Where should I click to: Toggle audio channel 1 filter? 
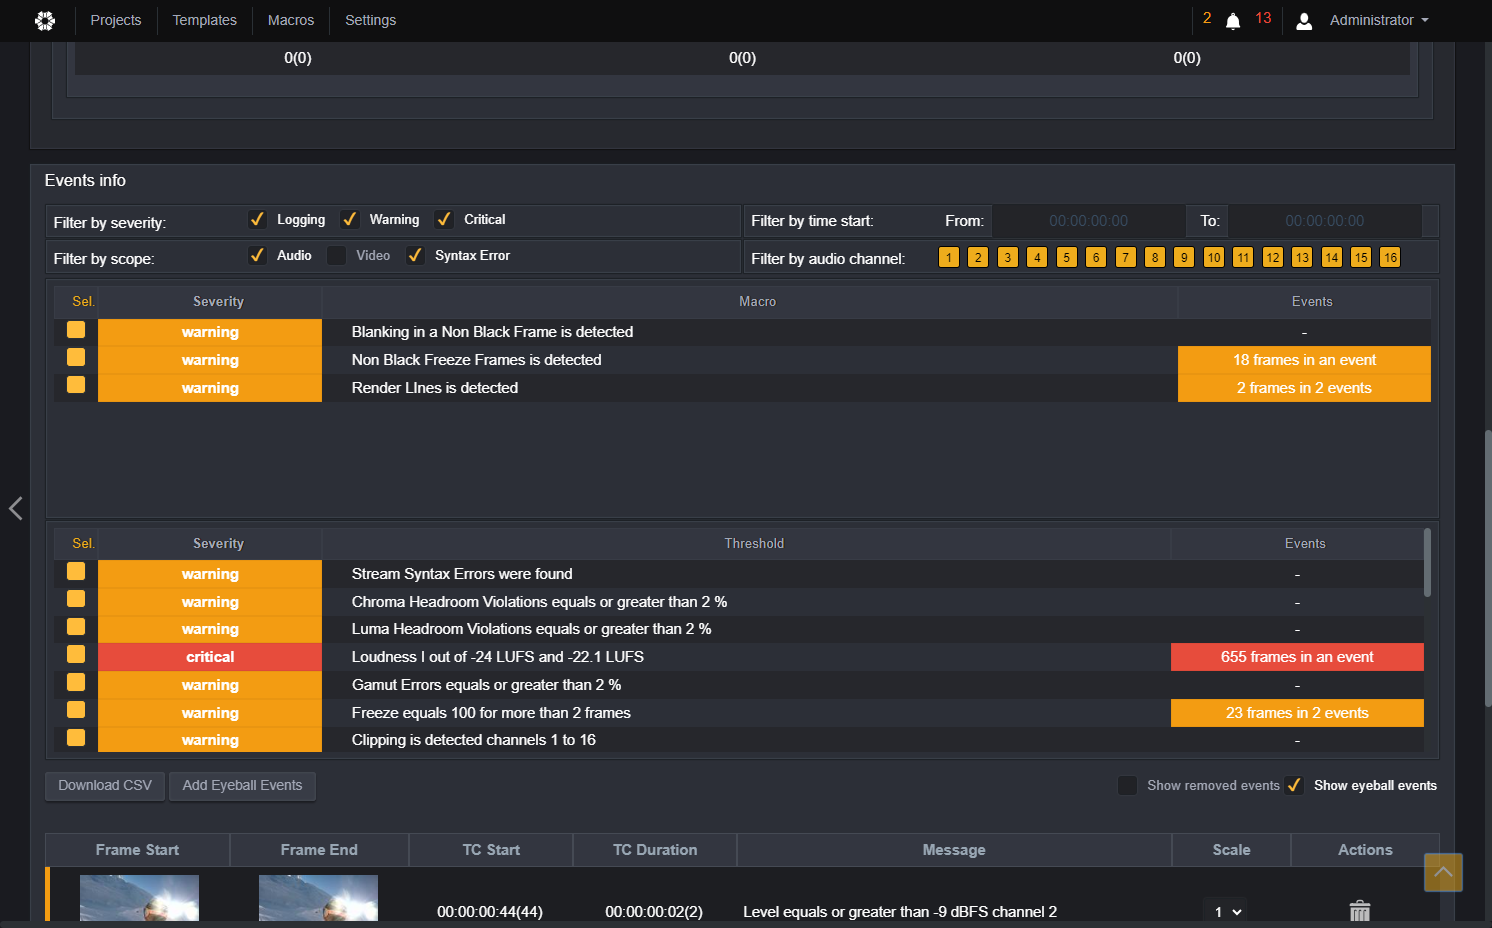949,257
